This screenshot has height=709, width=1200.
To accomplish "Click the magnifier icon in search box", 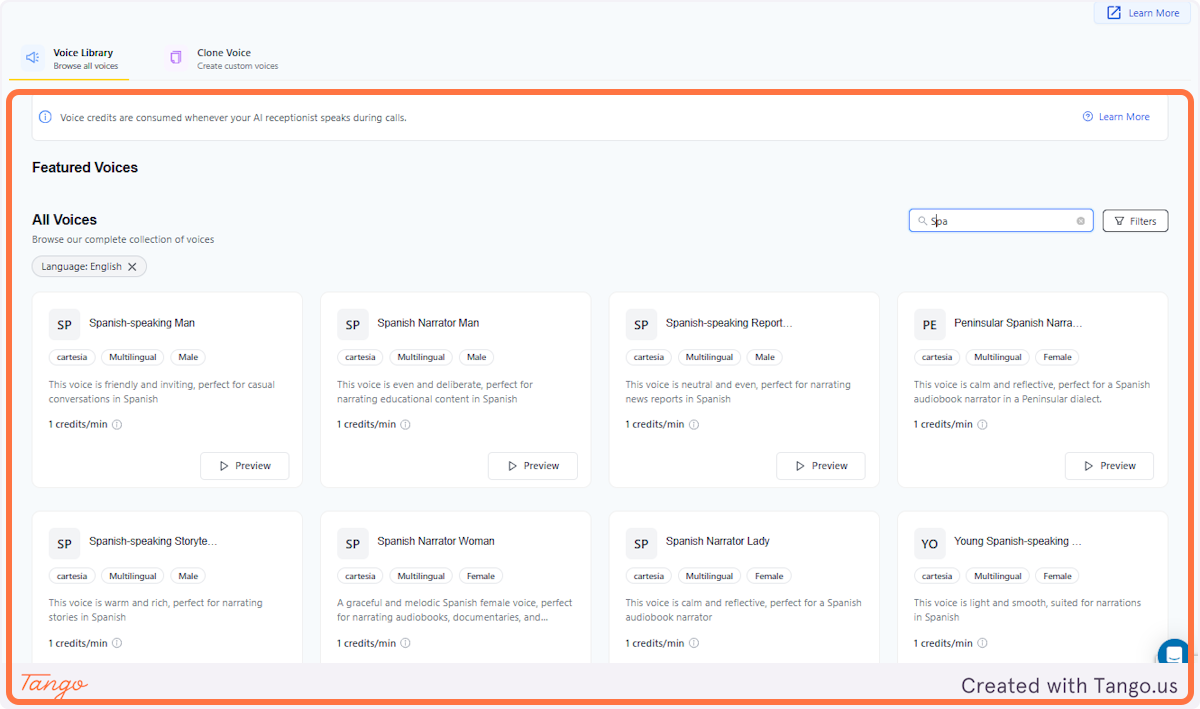I will (922, 221).
